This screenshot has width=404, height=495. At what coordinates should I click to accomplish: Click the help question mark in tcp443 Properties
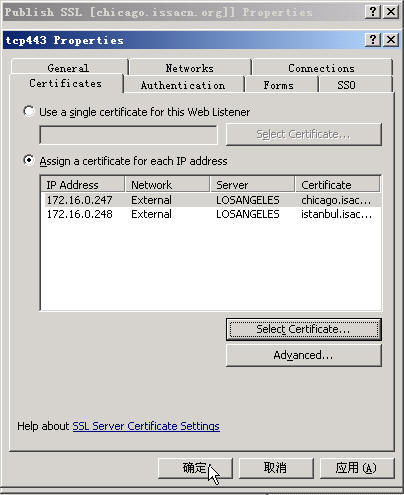point(373,40)
